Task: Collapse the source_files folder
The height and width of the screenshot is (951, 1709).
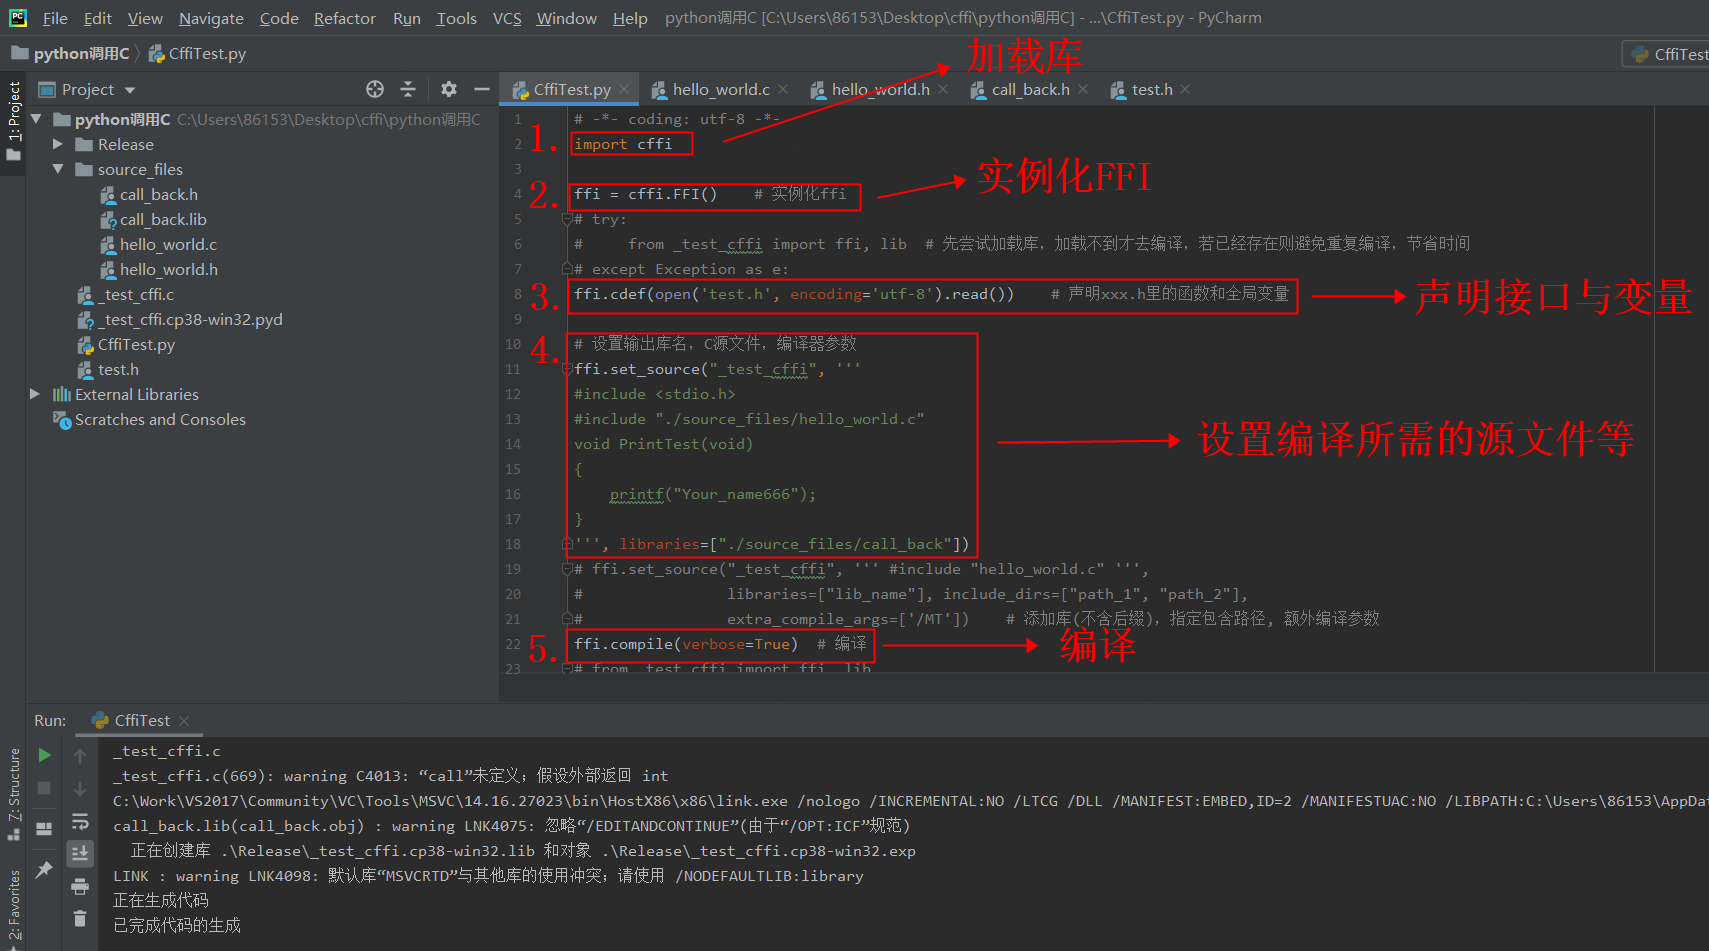Action: pos(58,169)
